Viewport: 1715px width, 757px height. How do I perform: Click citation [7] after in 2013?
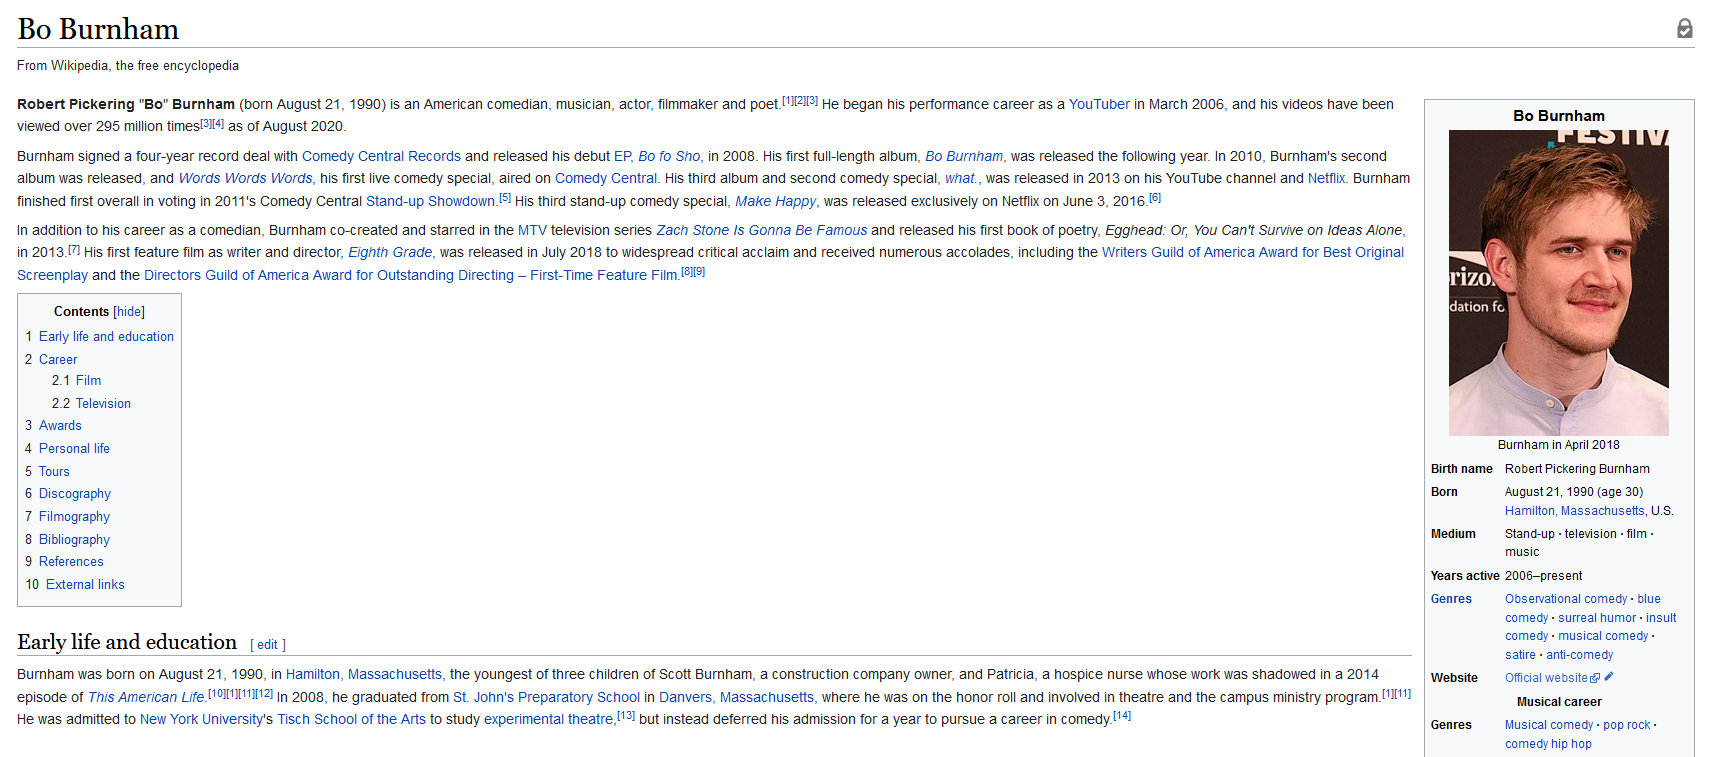73,248
